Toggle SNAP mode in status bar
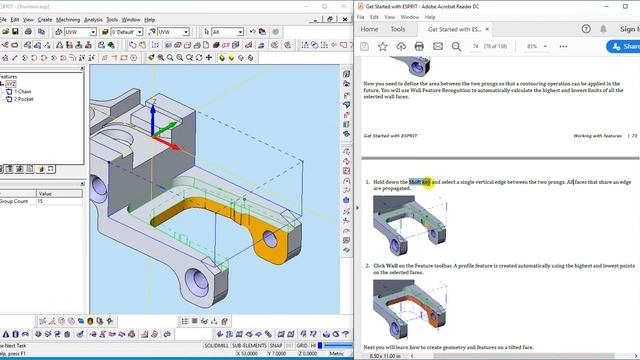This screenshot has width=640, height=360. click(276, 346)
